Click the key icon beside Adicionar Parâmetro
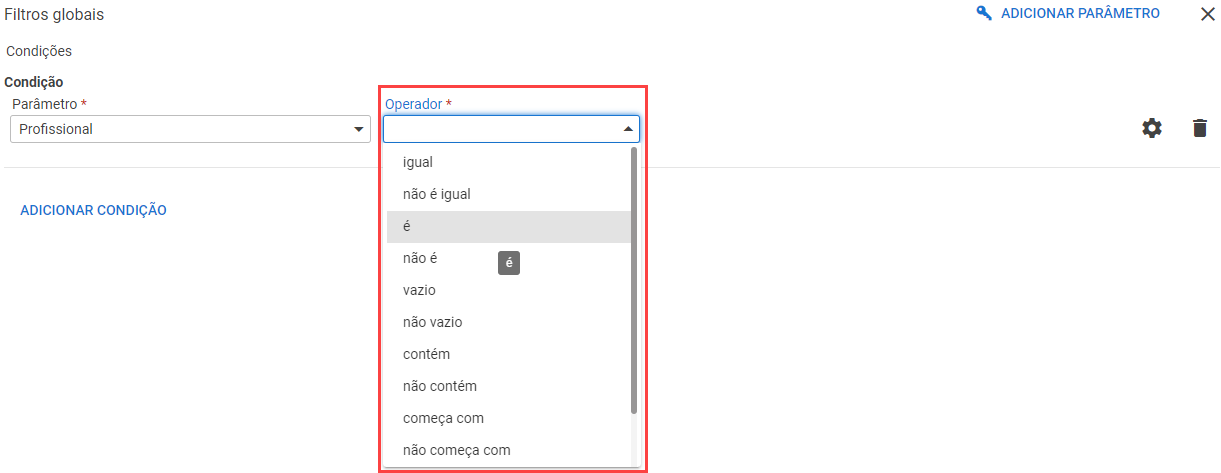This screenshot has width=1221, height=473. pos(984,13)
